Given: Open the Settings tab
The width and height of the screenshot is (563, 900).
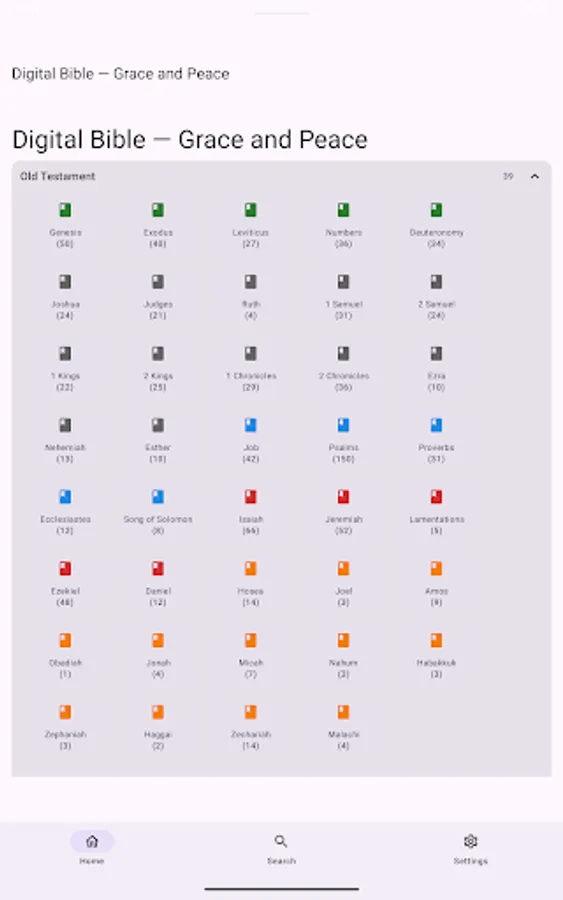Looking at the screenshot, I should point(471,849).
